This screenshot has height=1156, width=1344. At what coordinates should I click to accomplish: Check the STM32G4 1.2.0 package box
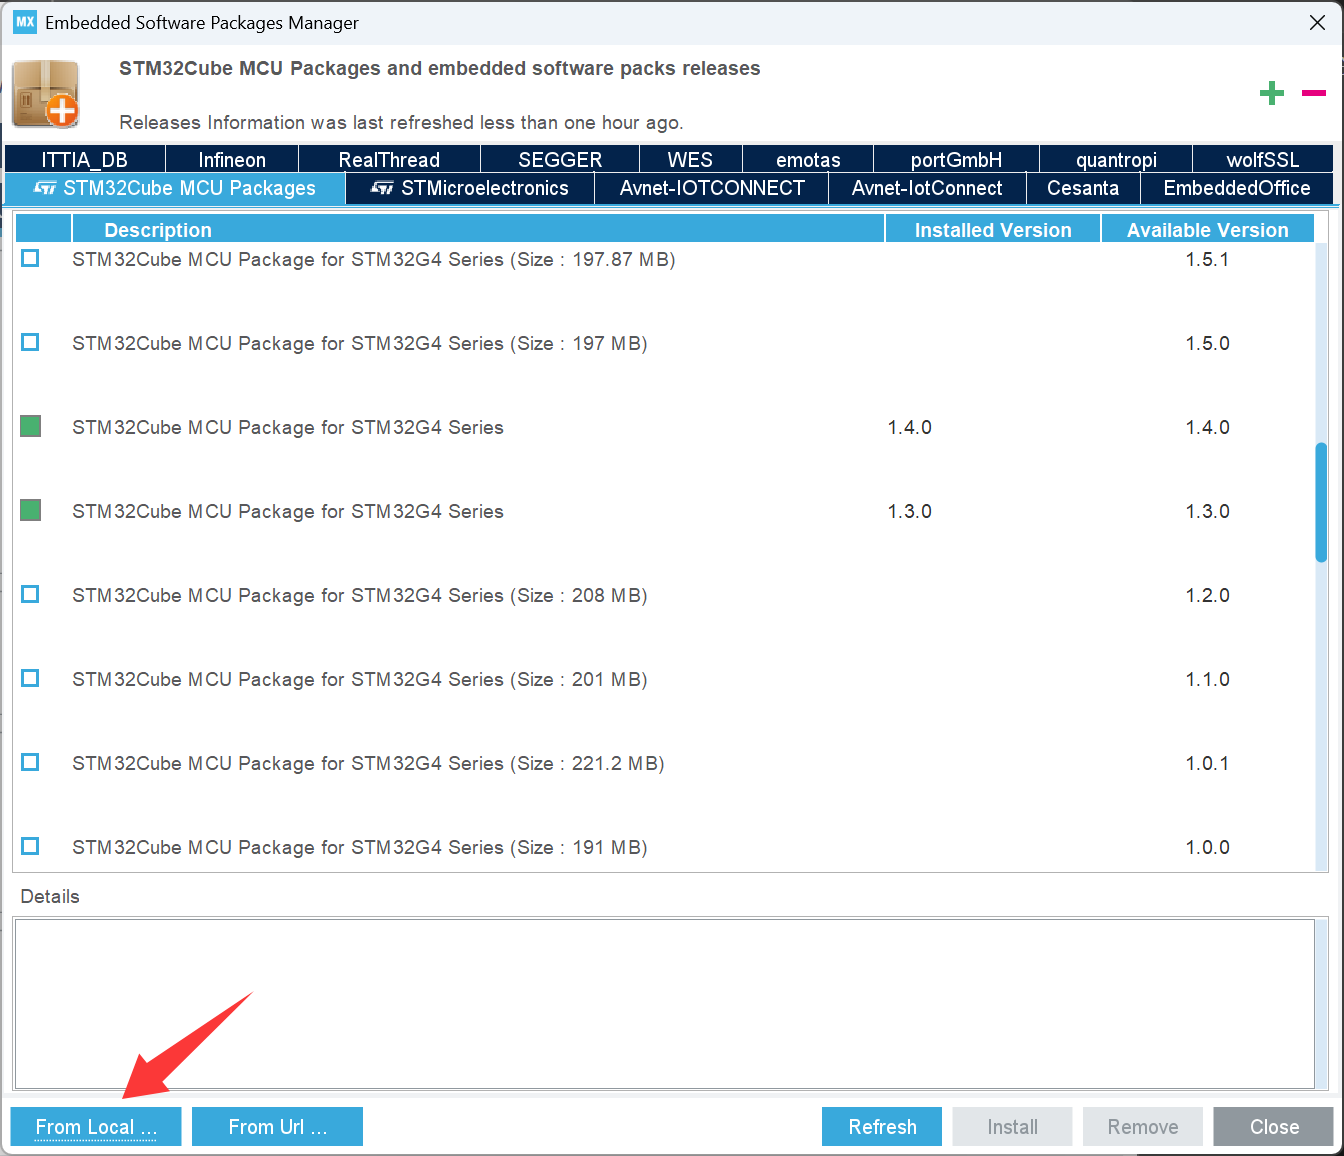pos(30,594)
